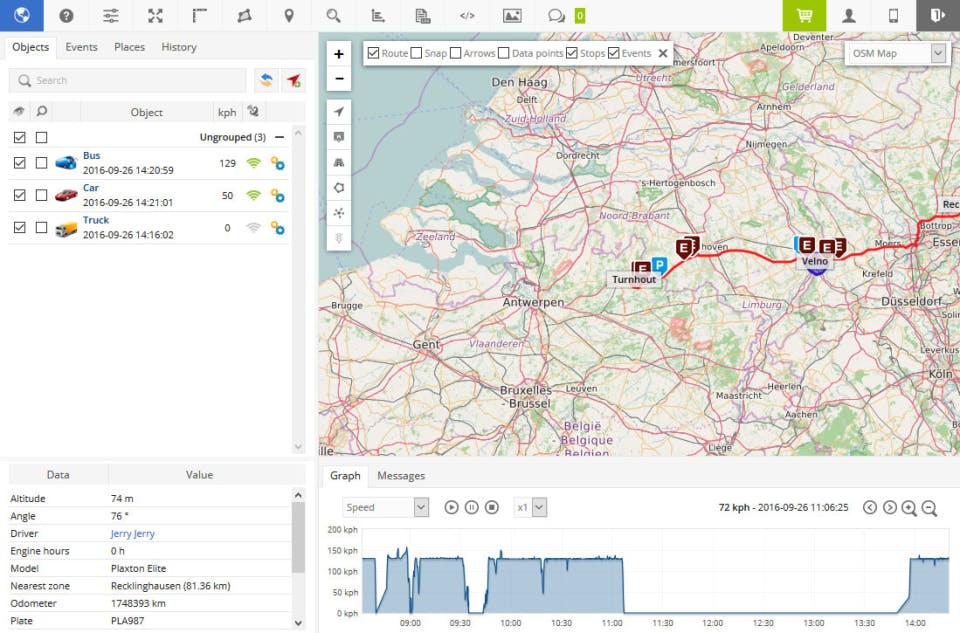Open the chat messages icon
The height and width of the screenshot is (633, 960).
coord(557,15)
